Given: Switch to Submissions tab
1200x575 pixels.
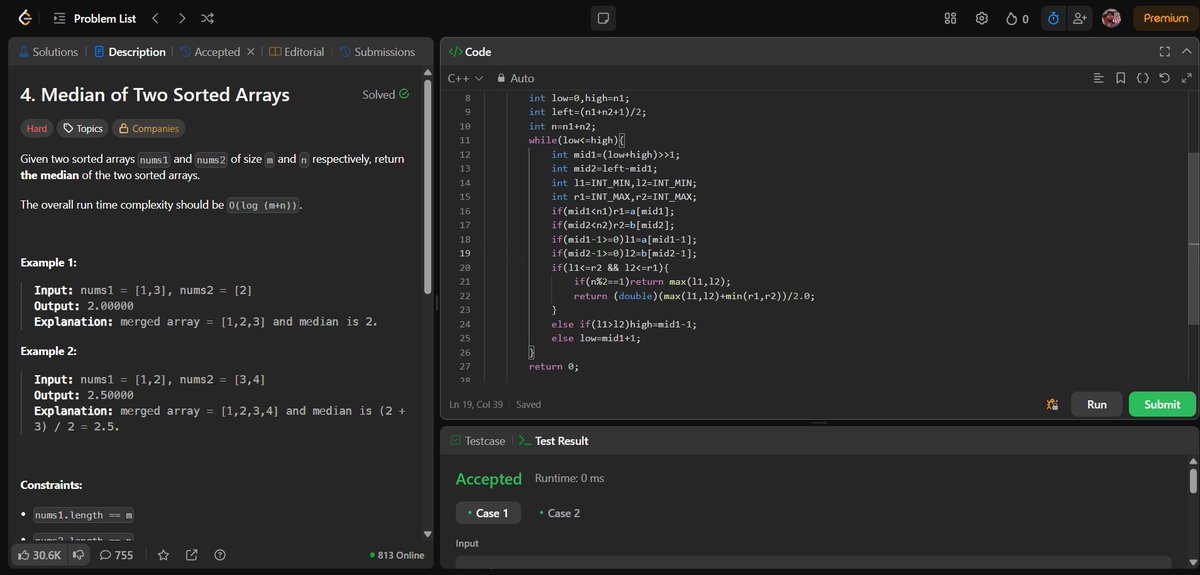Looking at the screenshot, I should coord(376,52).
